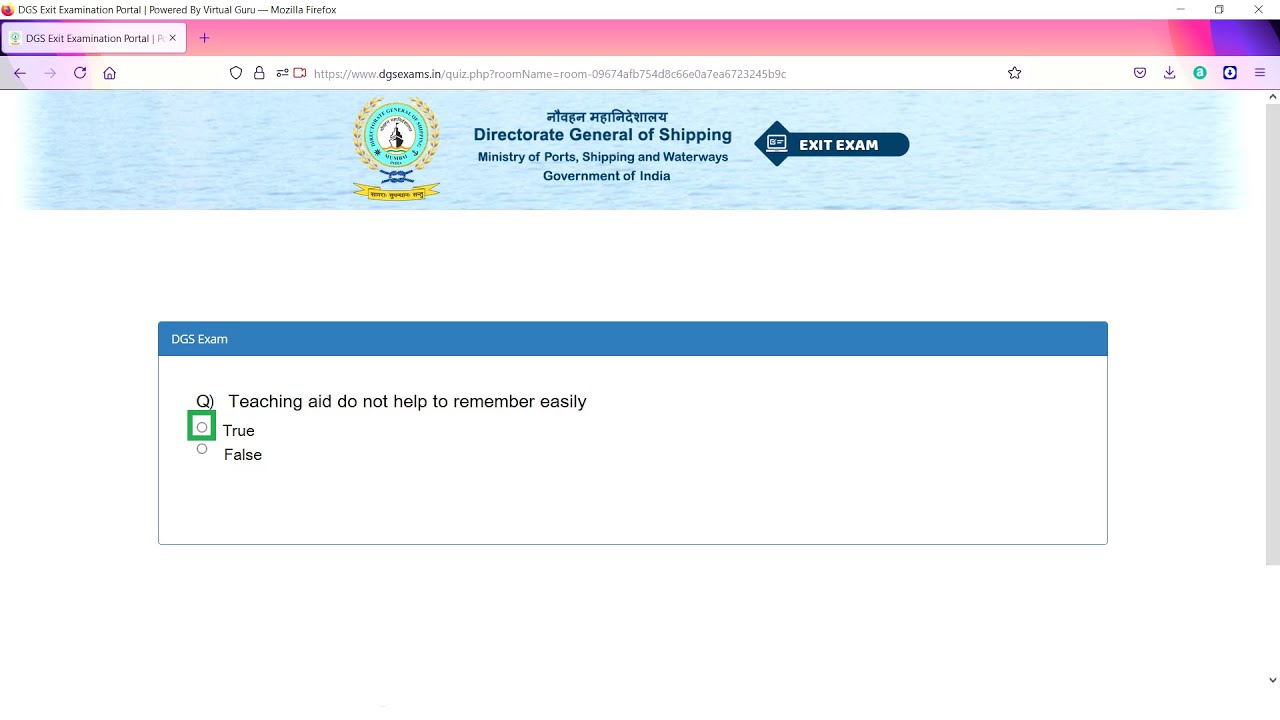Viewport: 1280px width, 720px height.
Task: Click the question text about teaching aid
Action: (407, 401)
